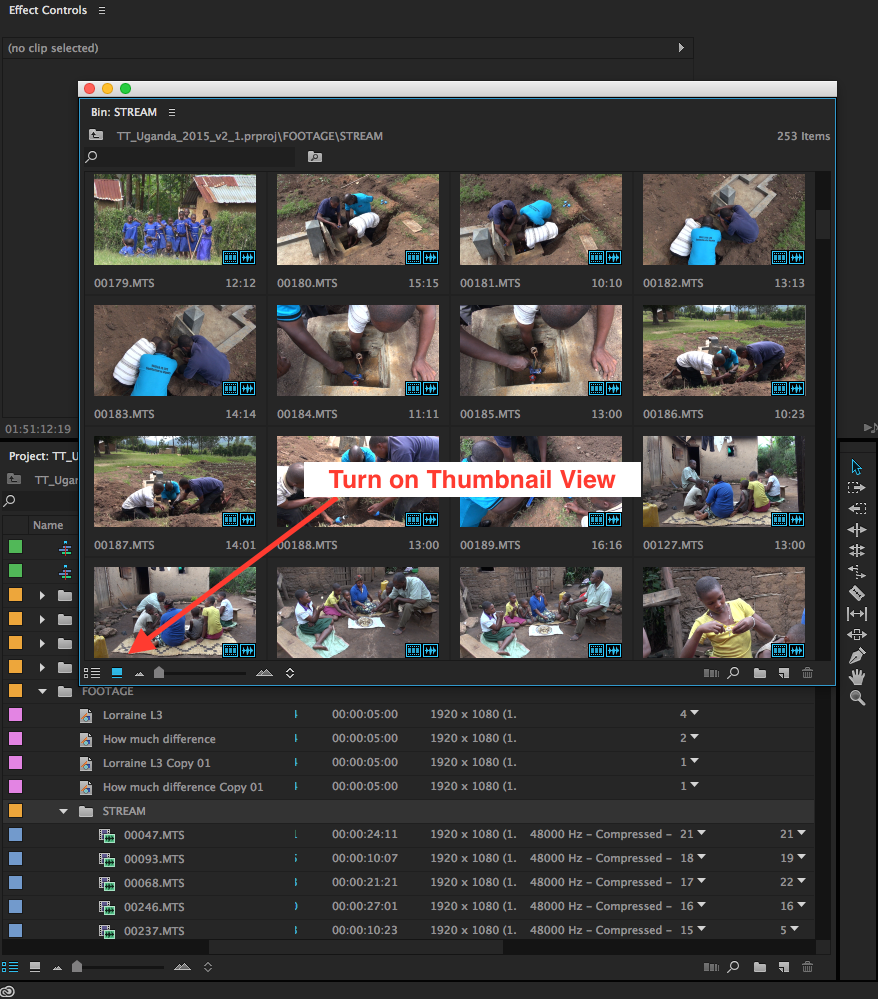Click the trash Clear button in the bin

tap(808, 672)
